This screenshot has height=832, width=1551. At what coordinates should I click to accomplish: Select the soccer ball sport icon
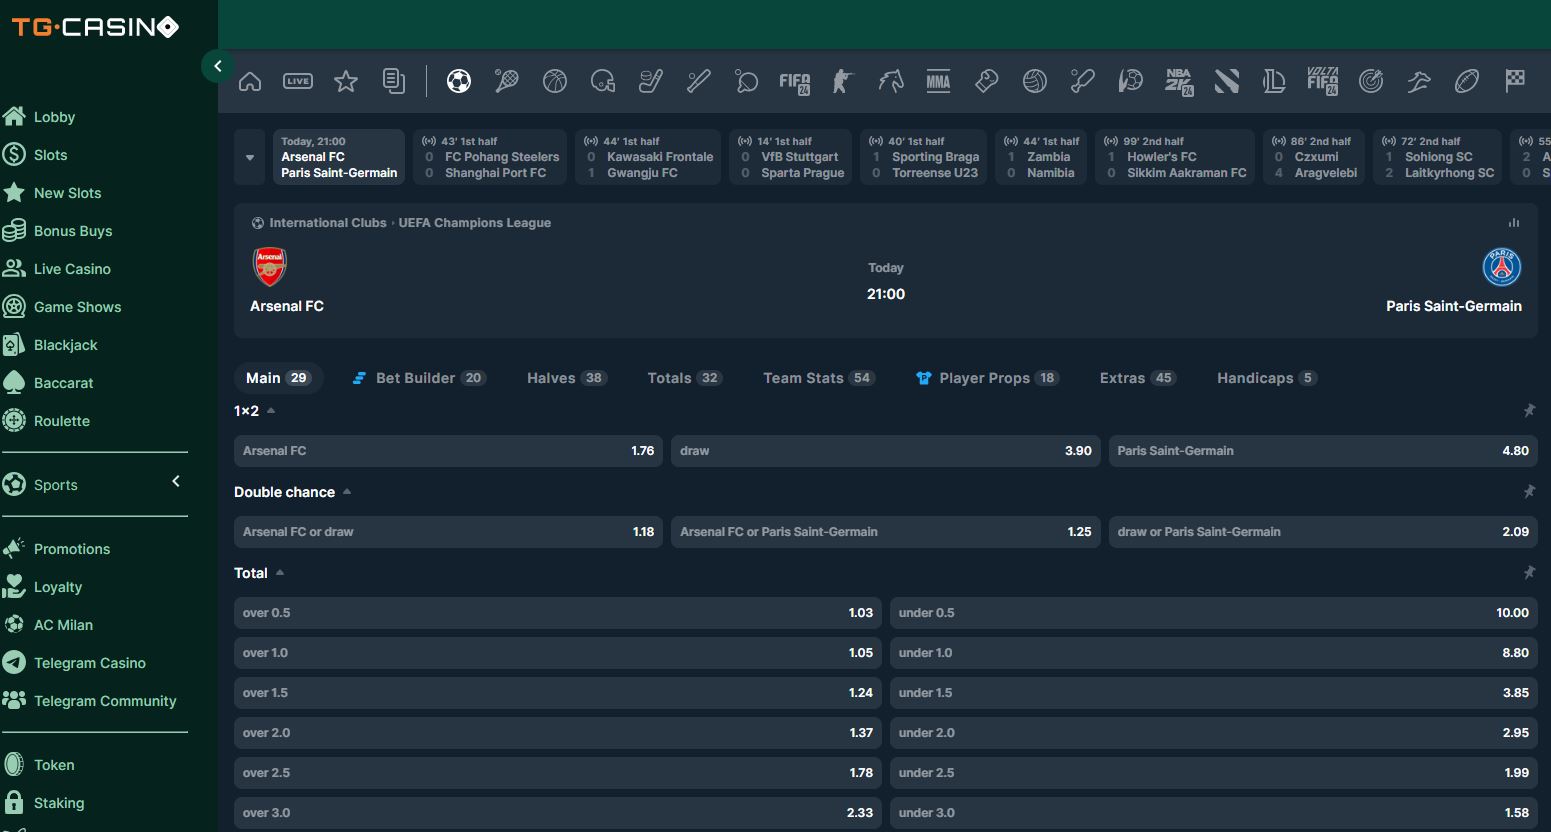pos(459,81)
